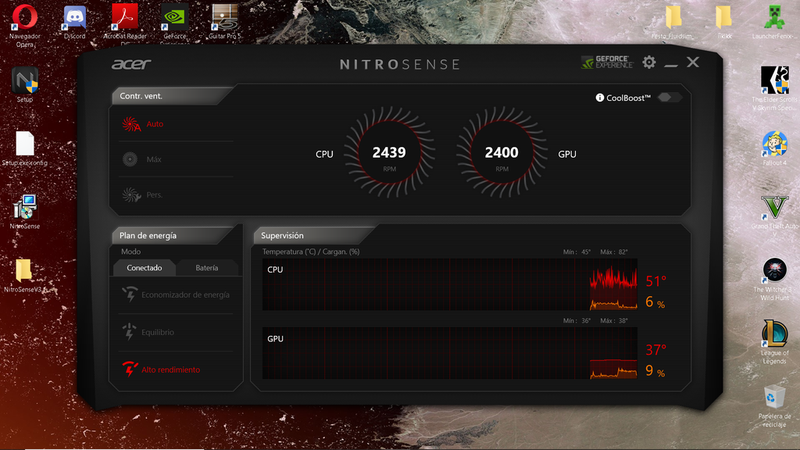Open Discord desktop shortcut
Screen dimensions: 800x450
pyautogui.click(x=74, y=22)
